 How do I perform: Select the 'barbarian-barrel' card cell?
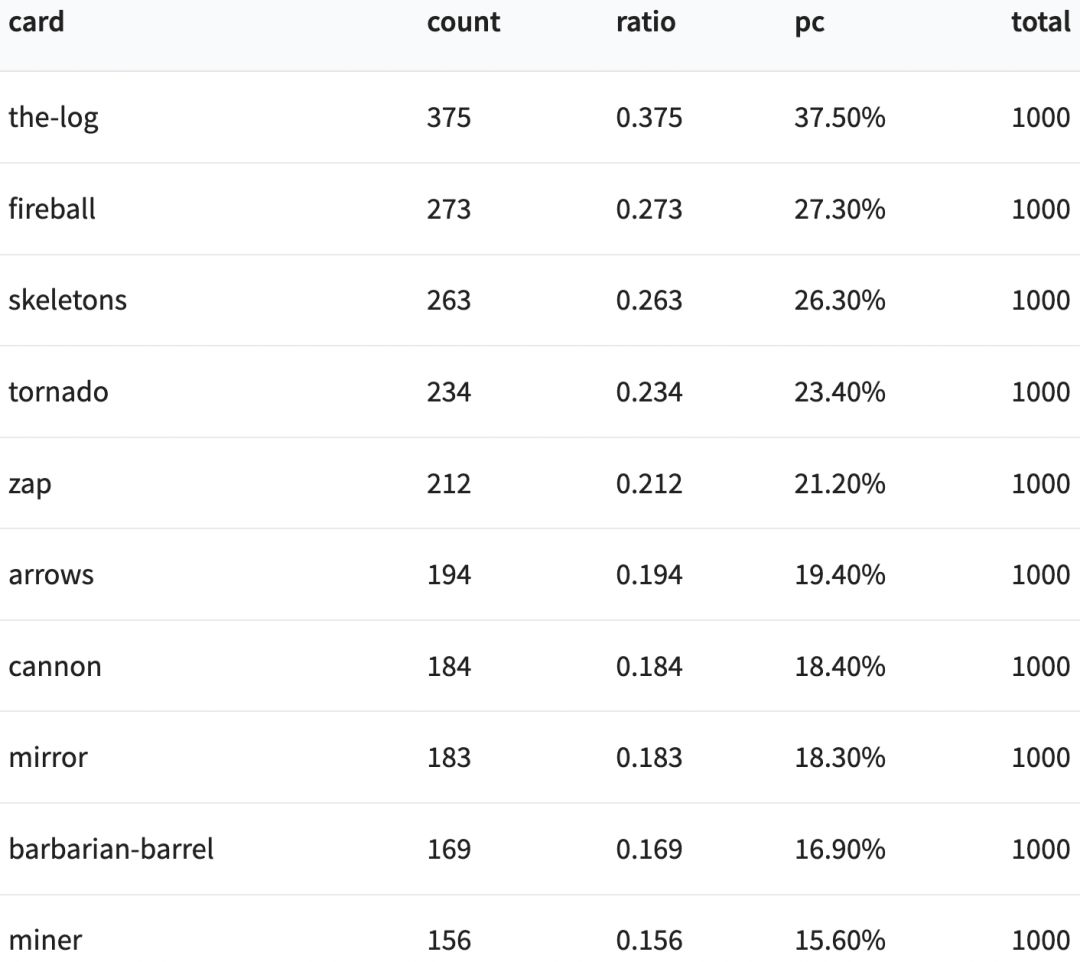point(111,849)
